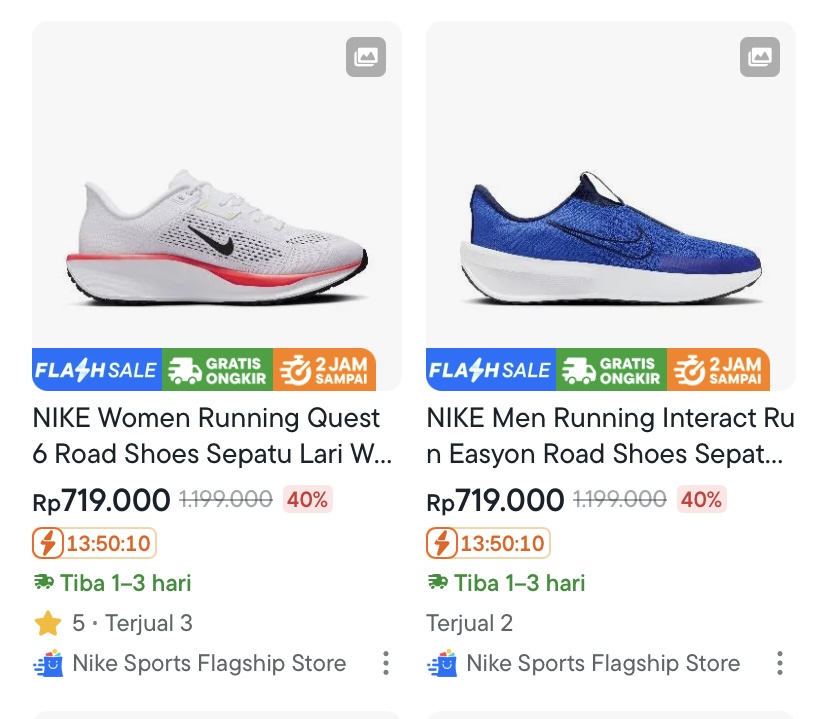828x719 pixels.
Task: Click Gratis Ongkir badge on Men's shoe
Action: [611, 370]
